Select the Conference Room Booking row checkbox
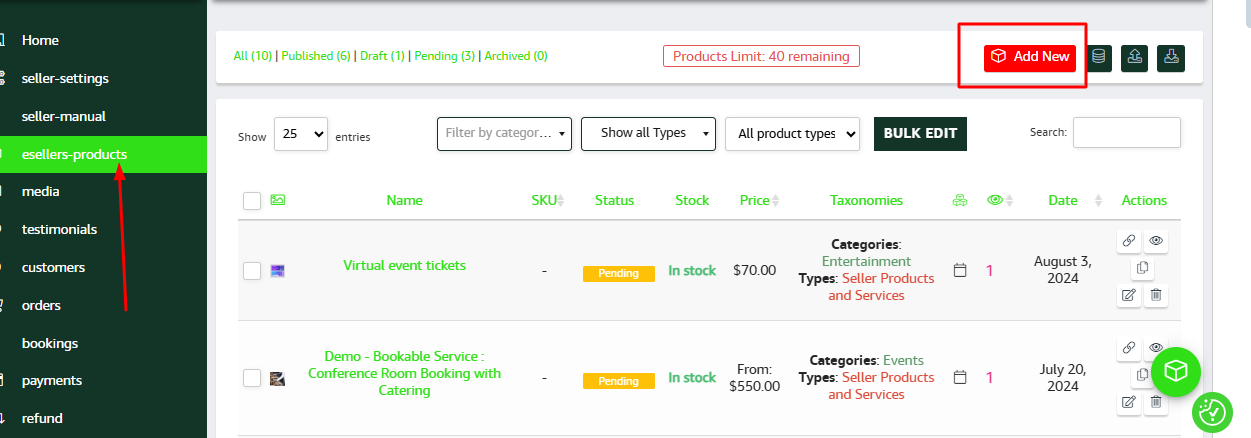 (x=252, y=378)
